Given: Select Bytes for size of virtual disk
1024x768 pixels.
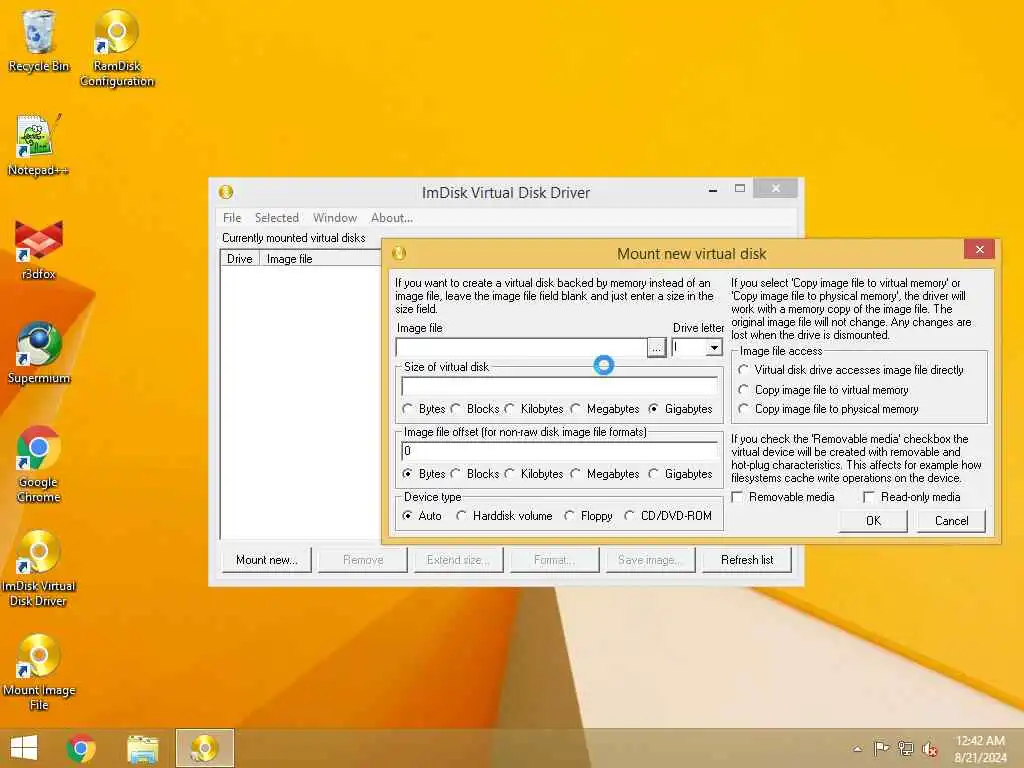Looking at the screenshot, I should pyautogui.click(x=424, y=409).
